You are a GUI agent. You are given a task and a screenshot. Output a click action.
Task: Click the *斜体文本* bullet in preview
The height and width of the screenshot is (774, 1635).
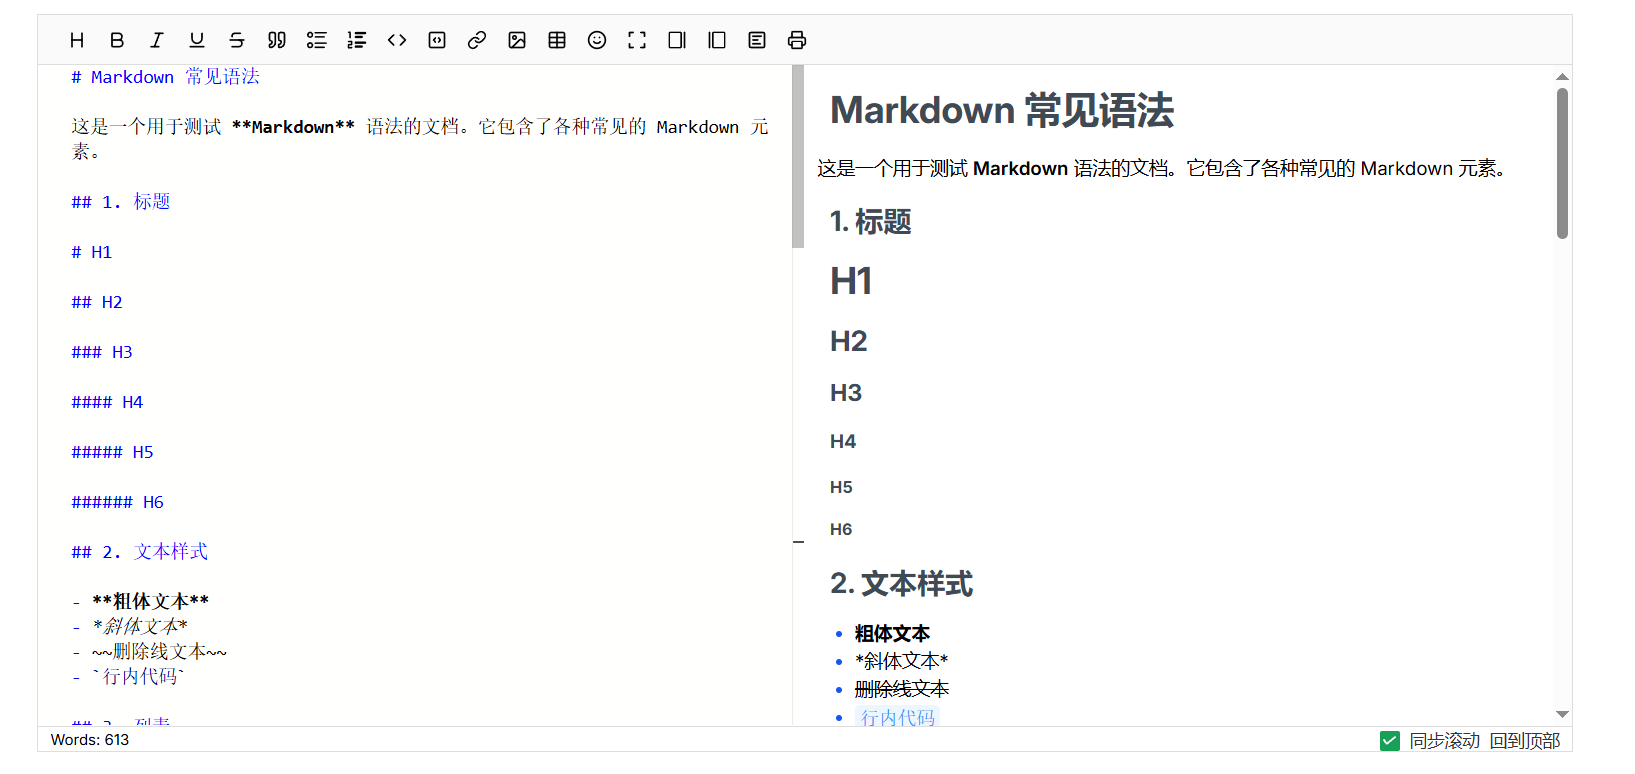click(x=901, y=662)
